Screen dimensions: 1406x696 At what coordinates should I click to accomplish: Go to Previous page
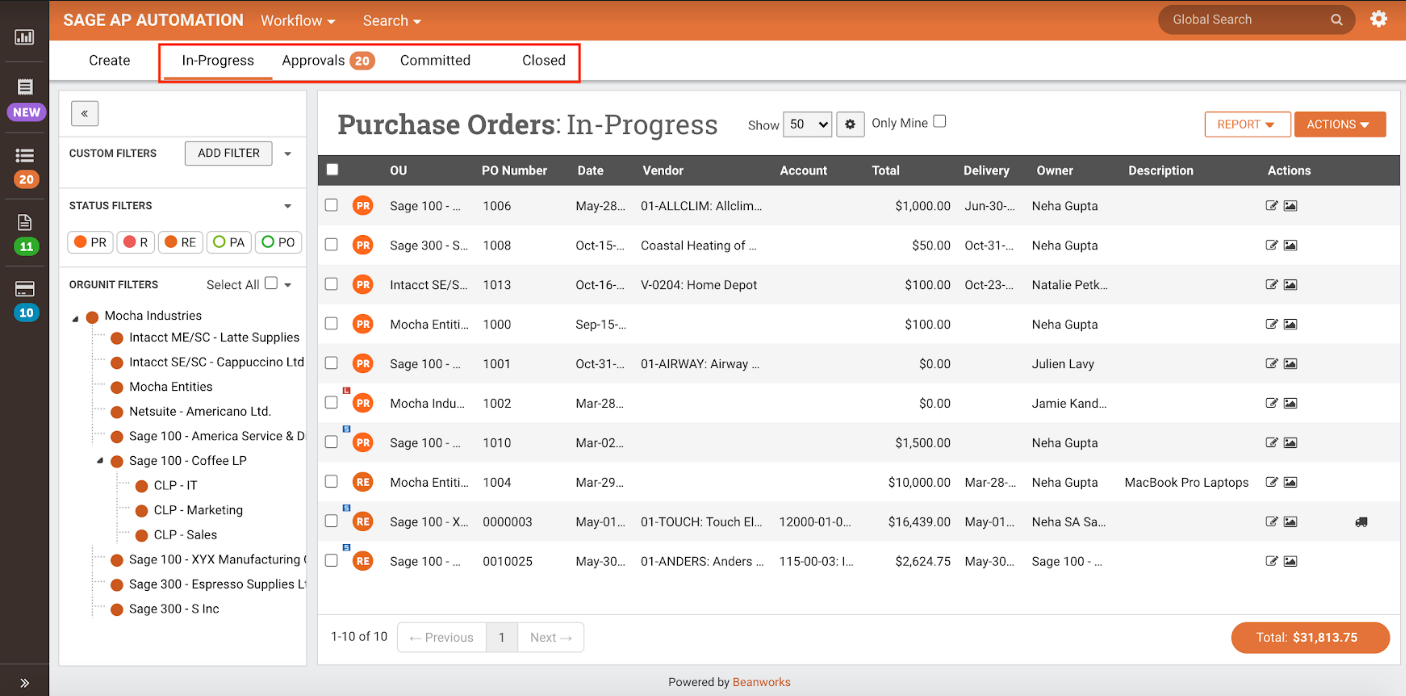coord(442,637)
